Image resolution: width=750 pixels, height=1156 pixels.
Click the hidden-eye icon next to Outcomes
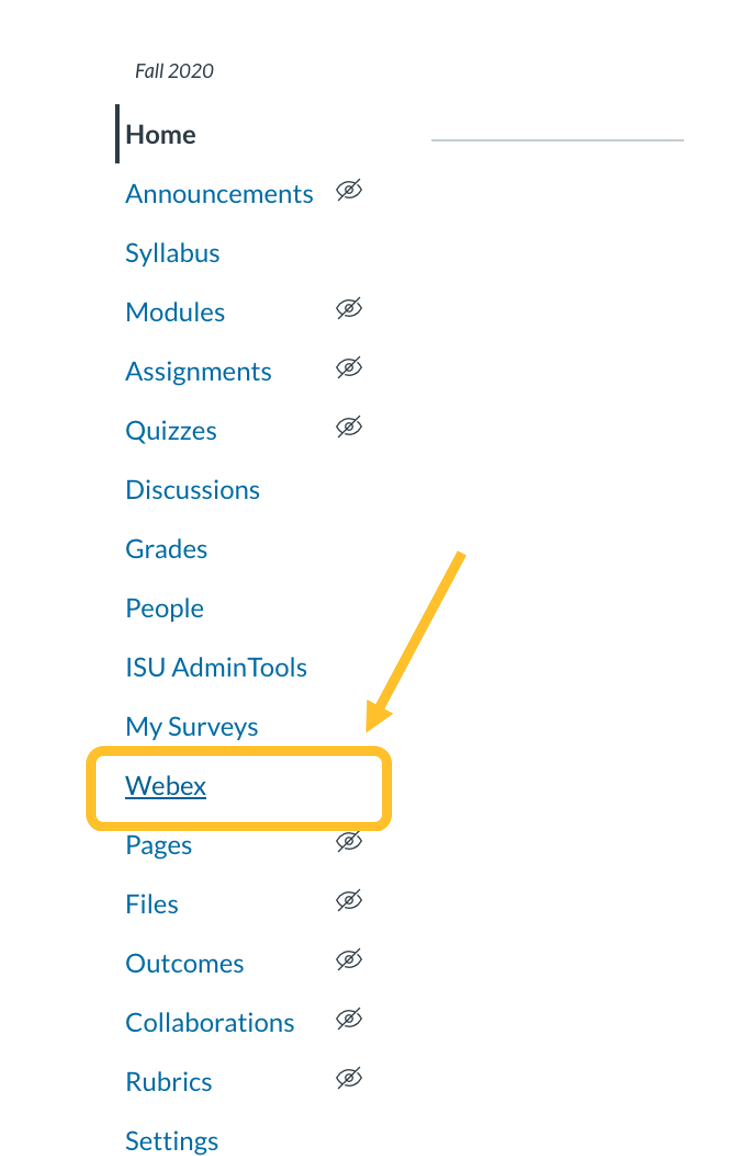(348, 961)
